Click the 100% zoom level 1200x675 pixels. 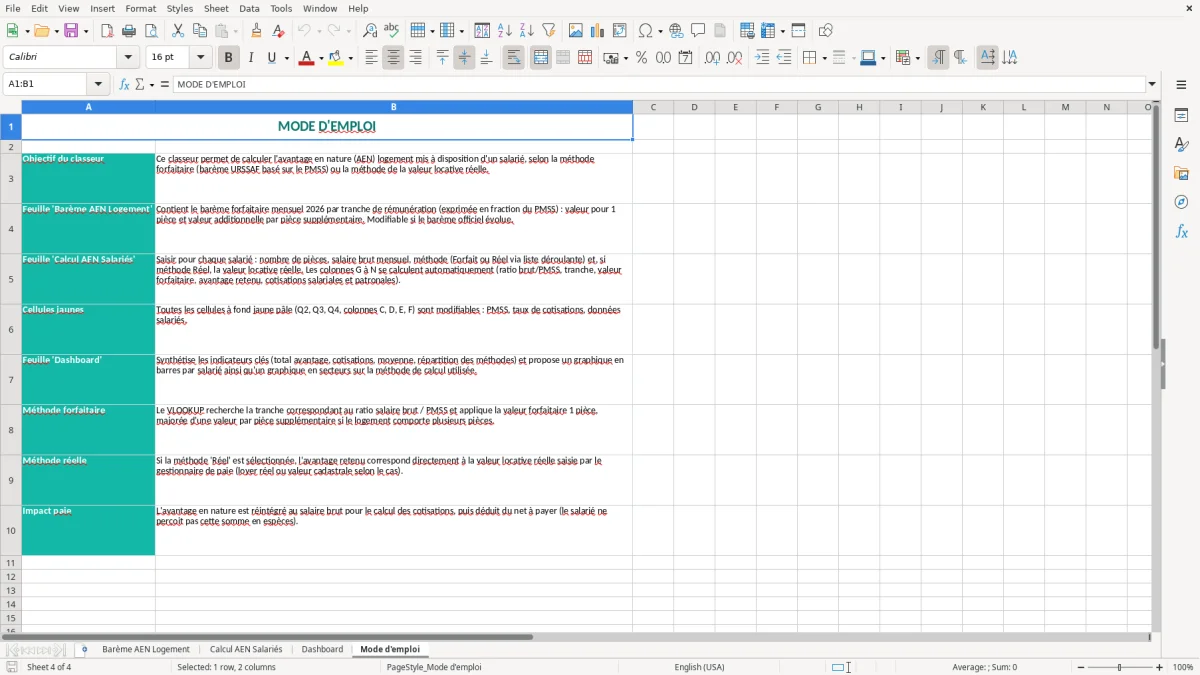point(1183,667)
